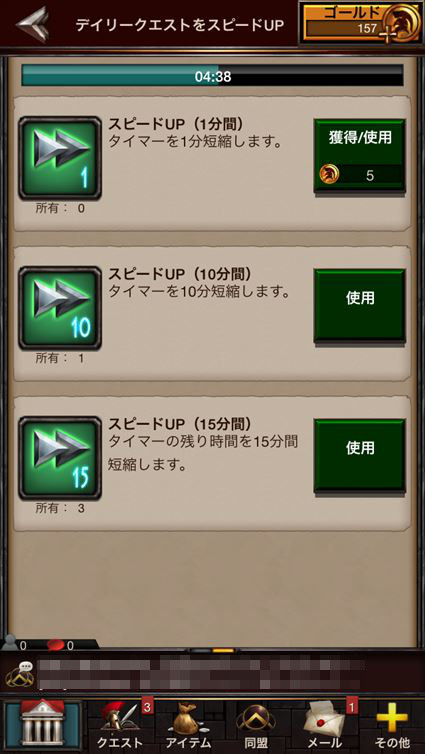Click 獲得/使用 button for 5 gold
This screenshot has height=754, width=425.
[360, 156]
